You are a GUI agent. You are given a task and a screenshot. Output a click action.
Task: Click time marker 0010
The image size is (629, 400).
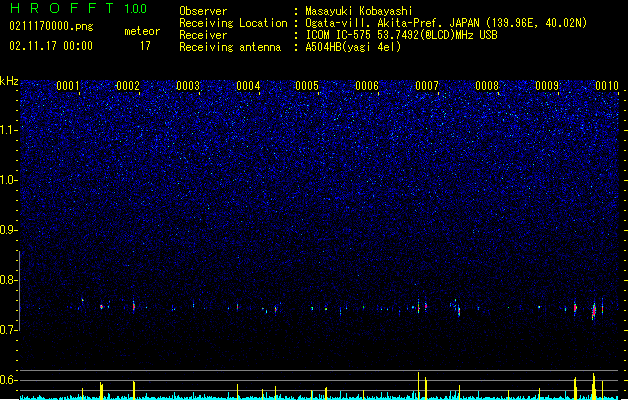(x=607, y=85)
